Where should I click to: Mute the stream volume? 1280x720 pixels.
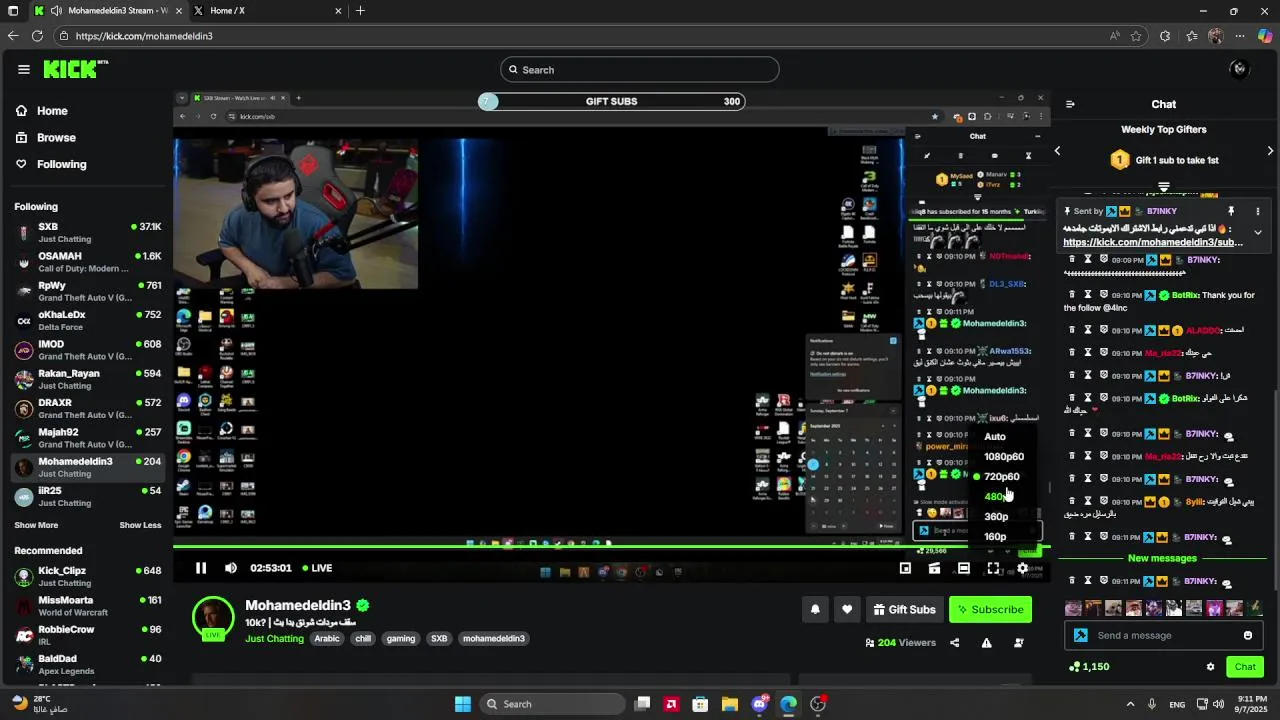point(231,568)
